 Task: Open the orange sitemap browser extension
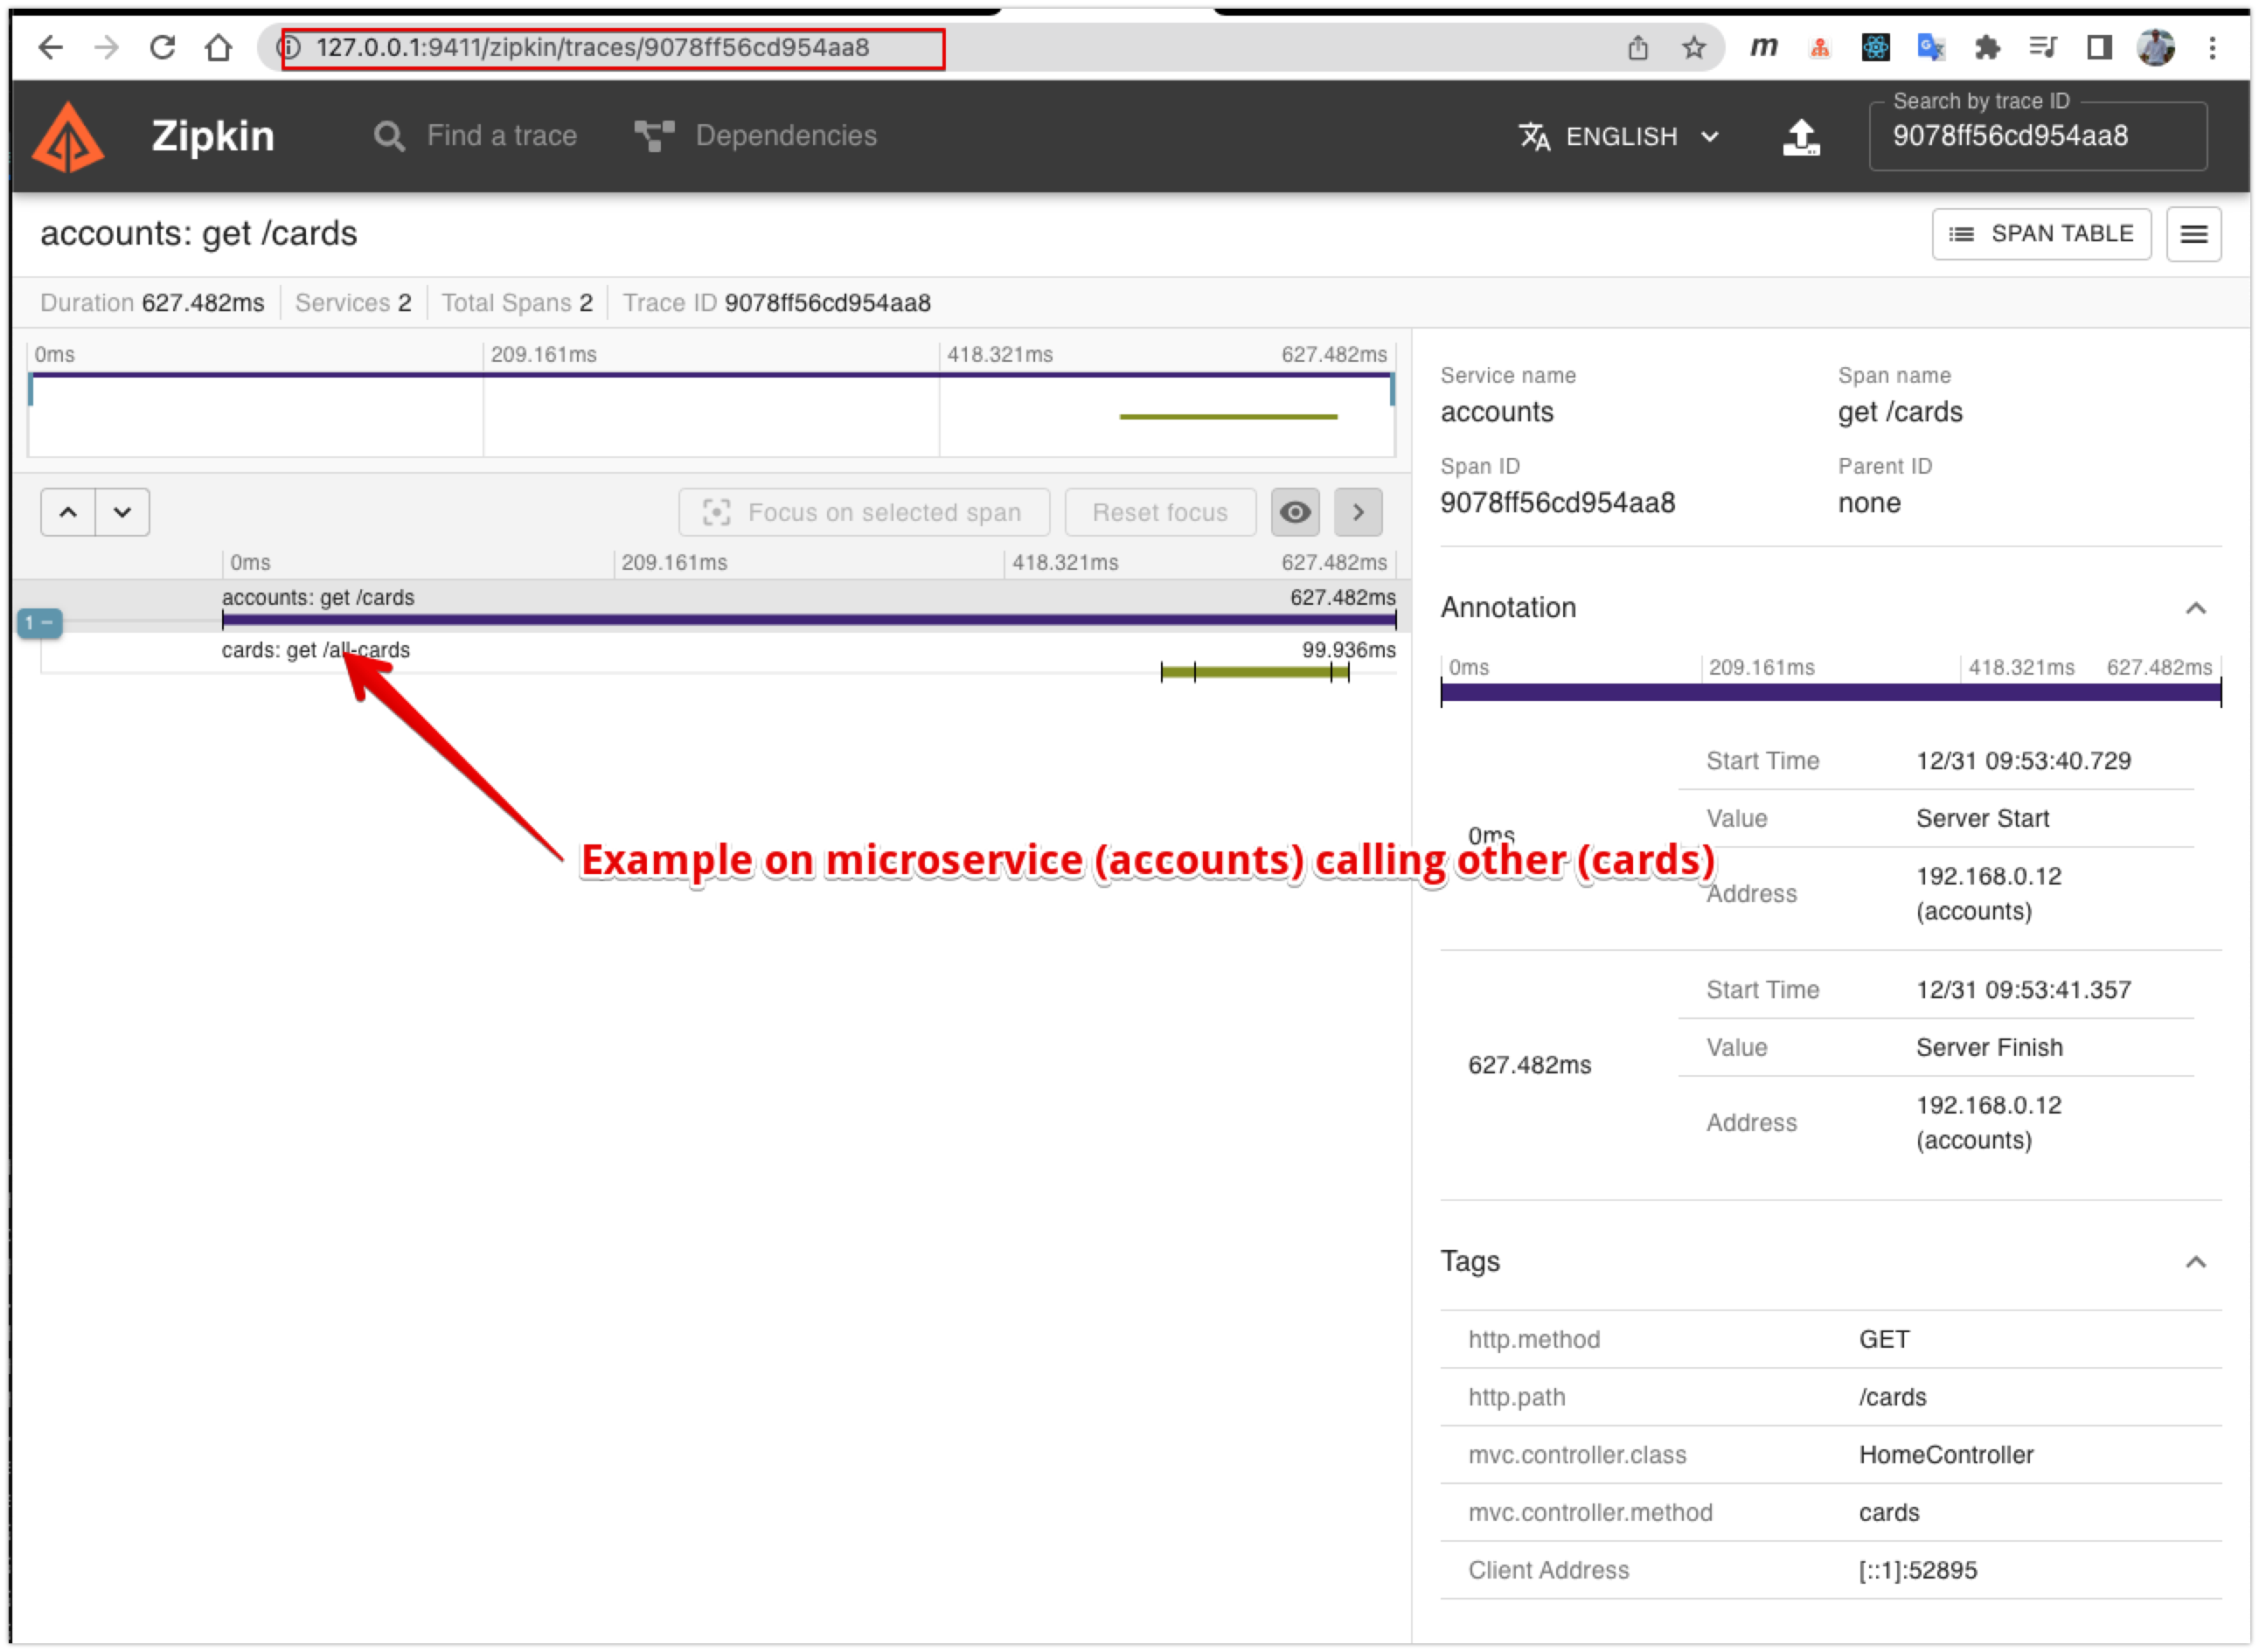1820,47
